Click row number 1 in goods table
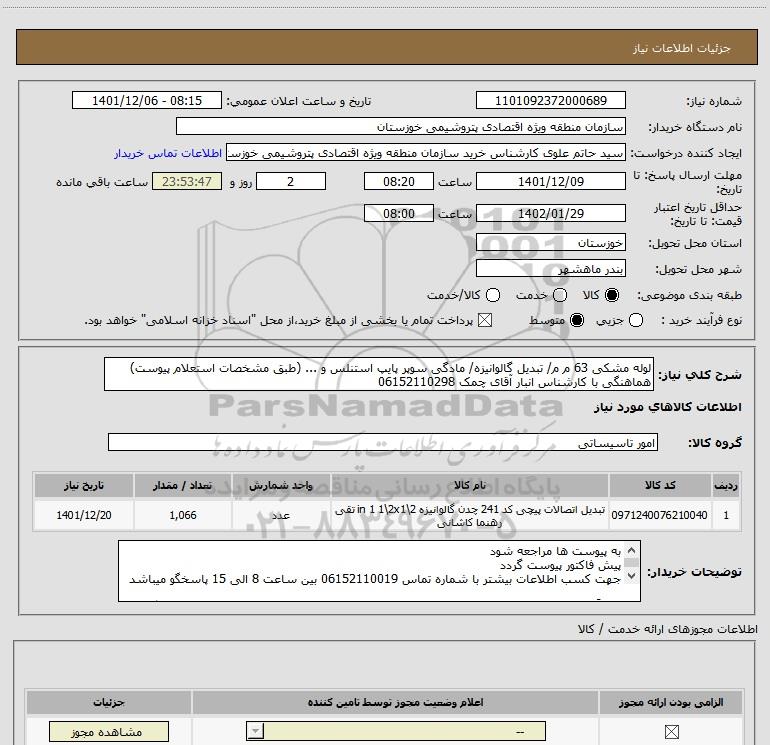This screenshot has width=770, height=745. pyautogui.click(x=726, y=515)
